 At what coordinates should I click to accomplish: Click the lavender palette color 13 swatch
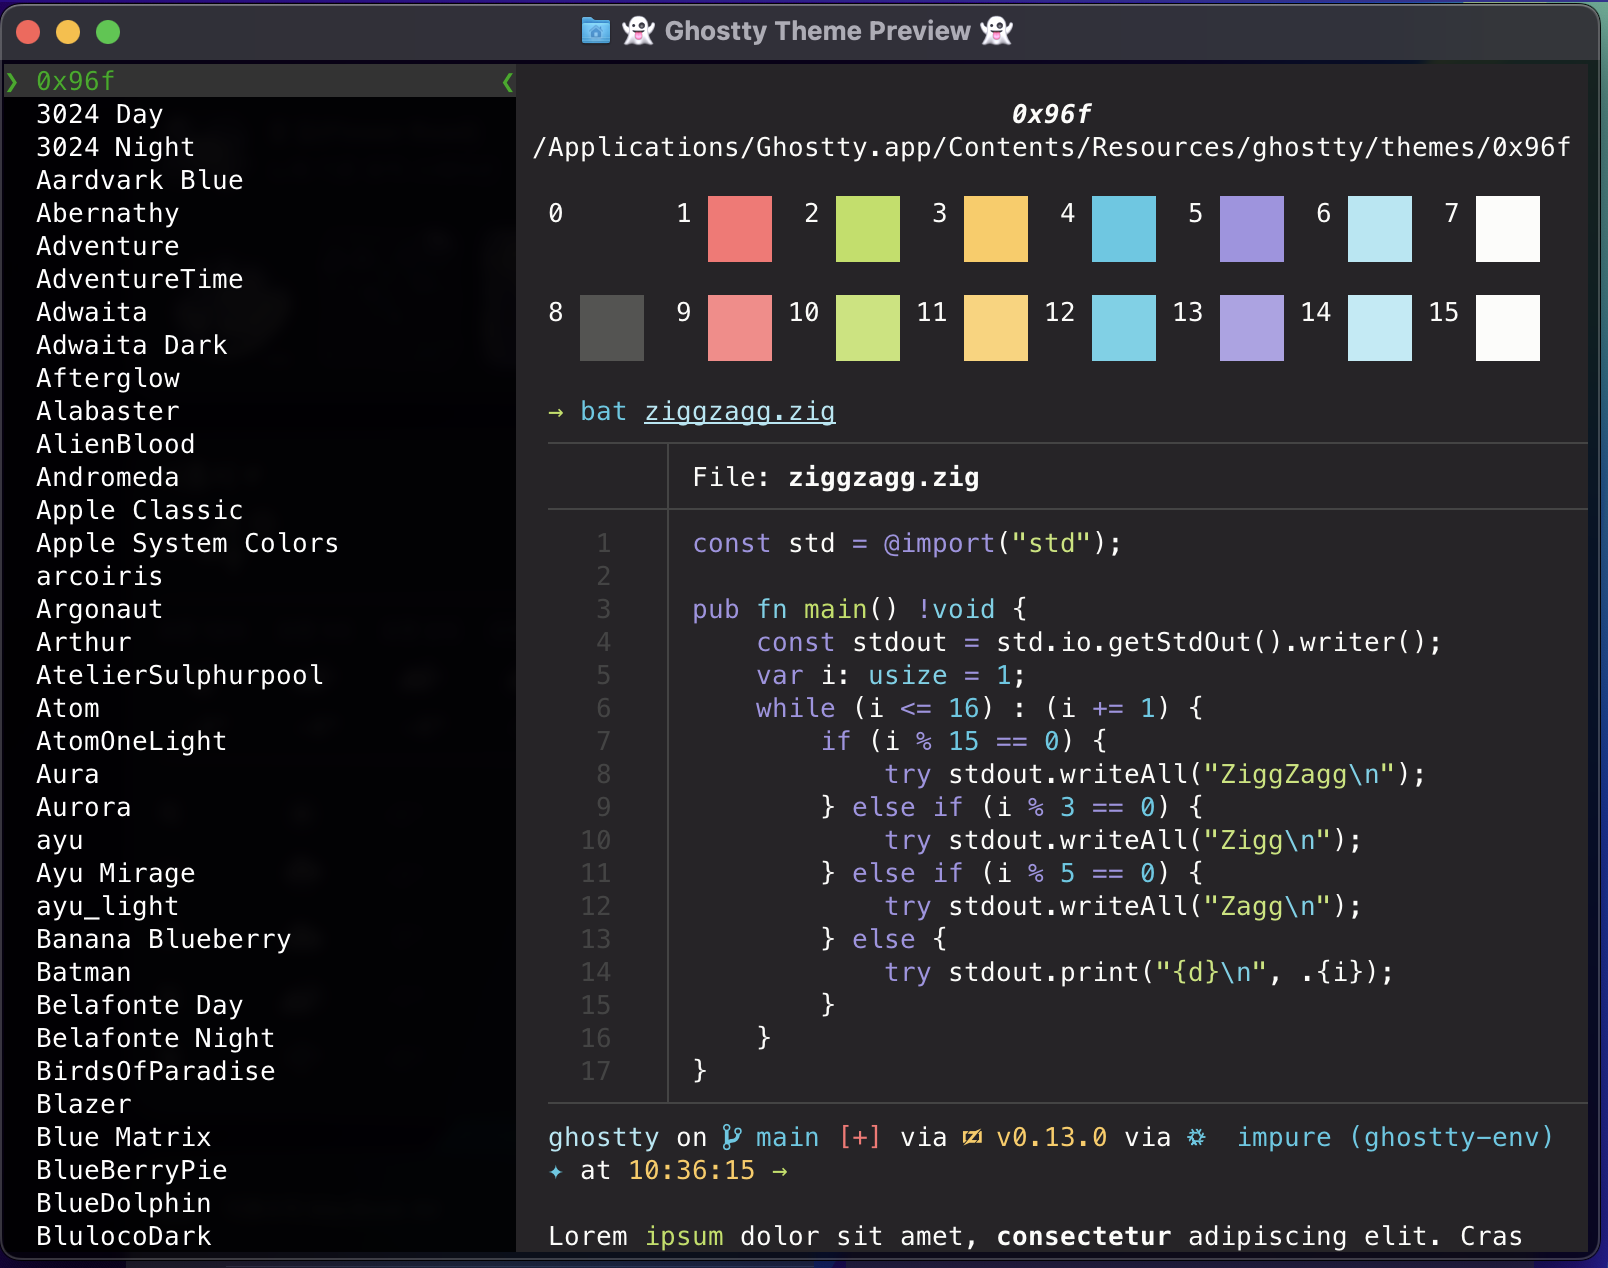pyautogui.click(x=1252, y=328)
